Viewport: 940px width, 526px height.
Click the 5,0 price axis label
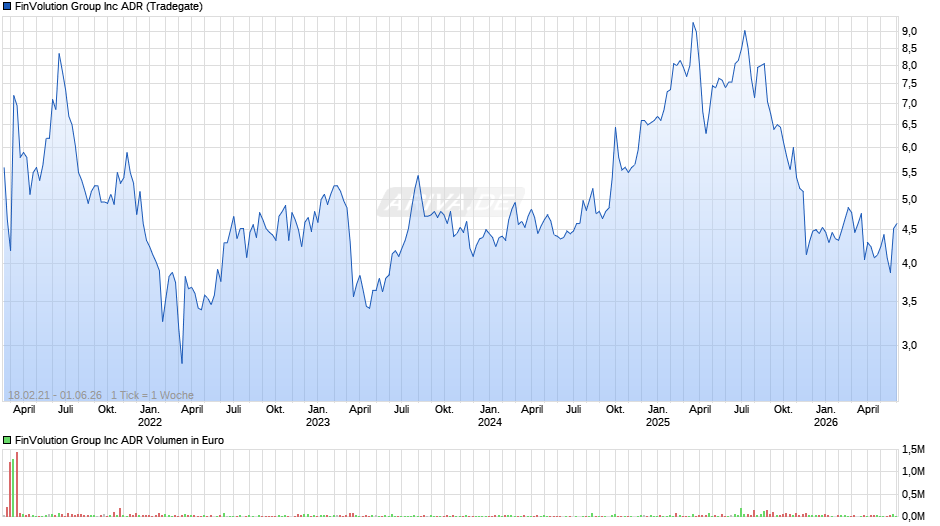point(909,200)
